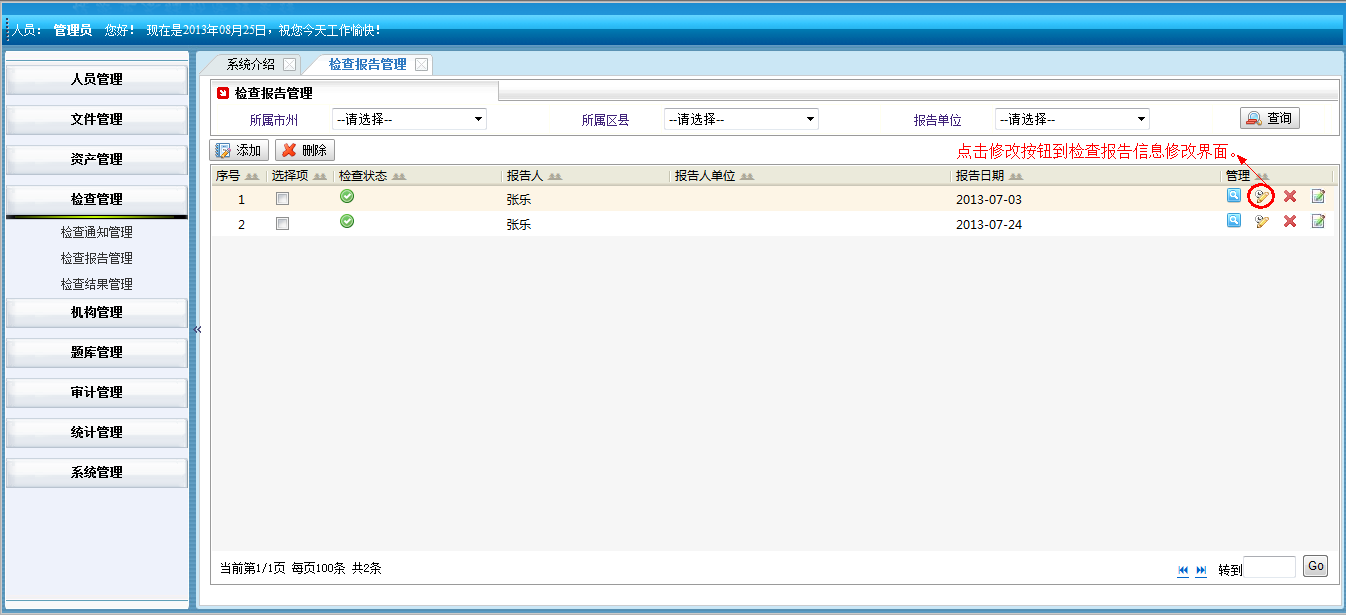Image resolution: width=1346 pixels, height=615 pixels.
Task: Expand the 统计管理 menu
Action: pyautogui.click(x=97, y=433)
